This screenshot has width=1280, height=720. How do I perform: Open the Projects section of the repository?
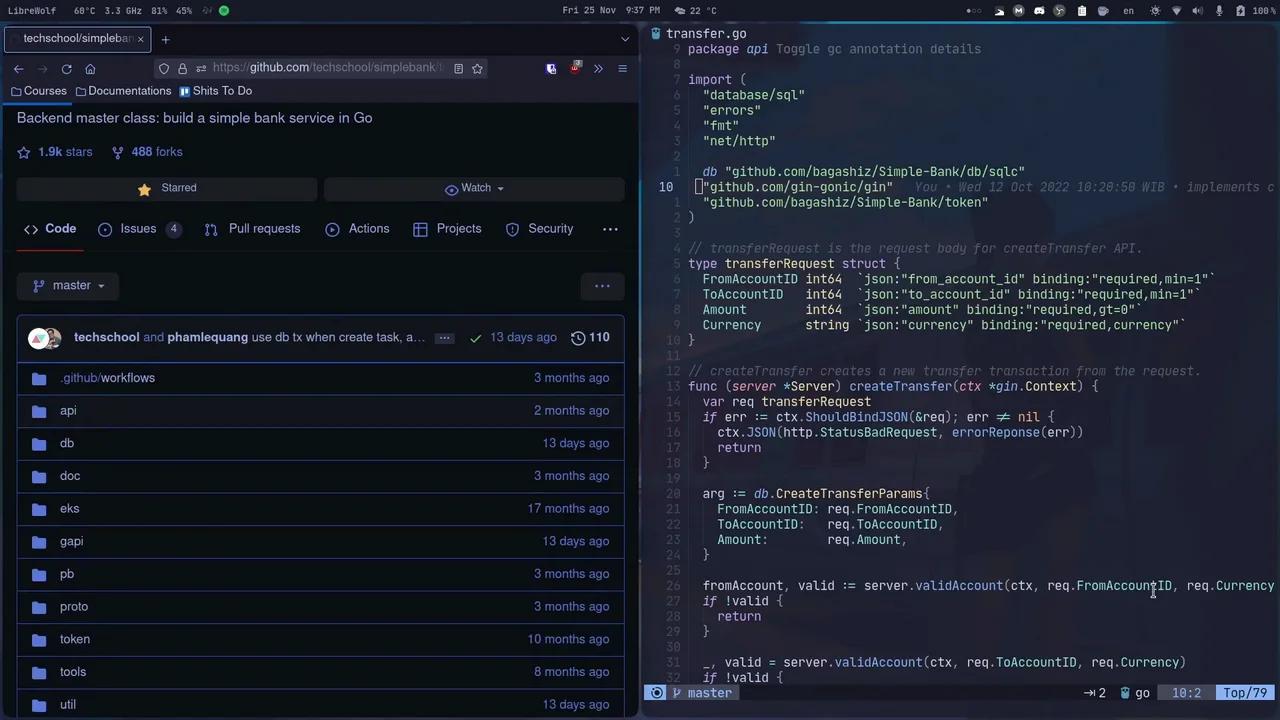[459, 228]
